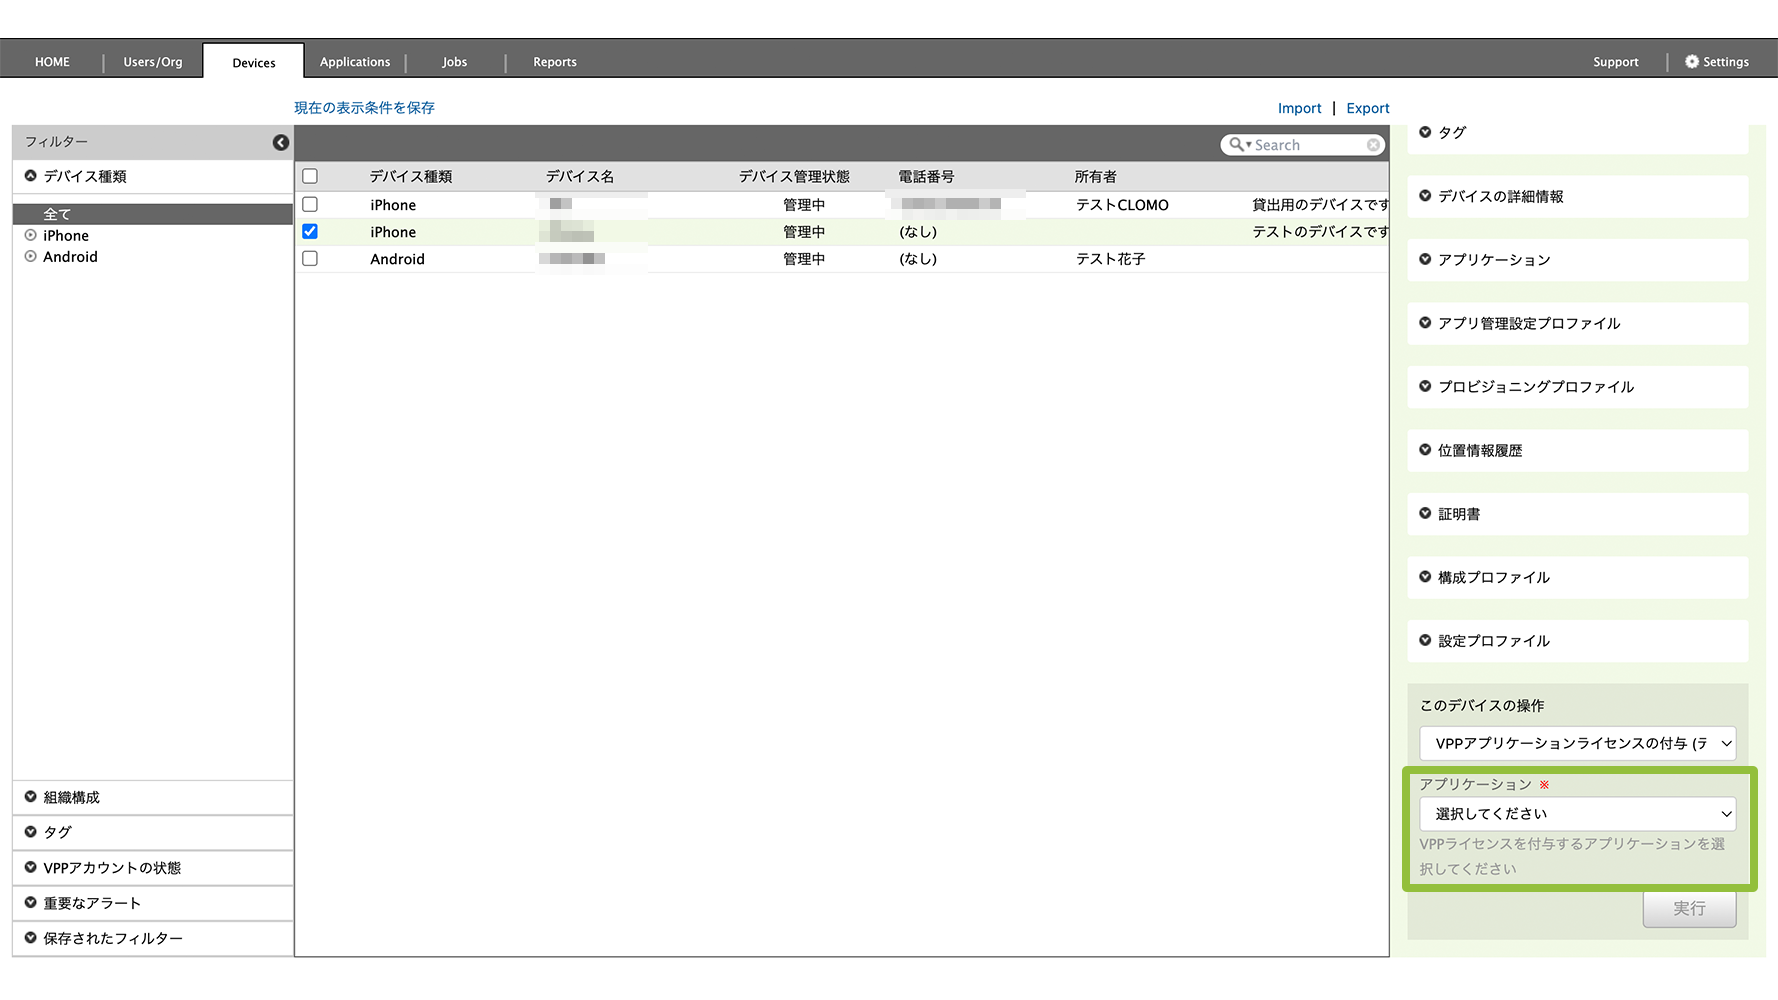Clear the search field with x icon
Screen dimensions: 1778x1000
click(x=1373, y=145)
